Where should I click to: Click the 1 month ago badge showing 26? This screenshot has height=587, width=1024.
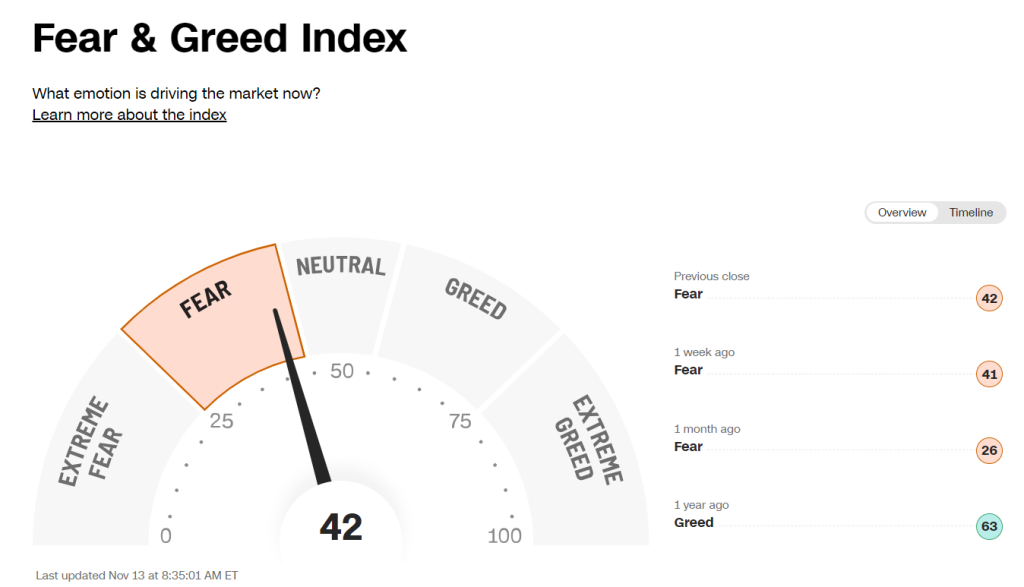989,451
